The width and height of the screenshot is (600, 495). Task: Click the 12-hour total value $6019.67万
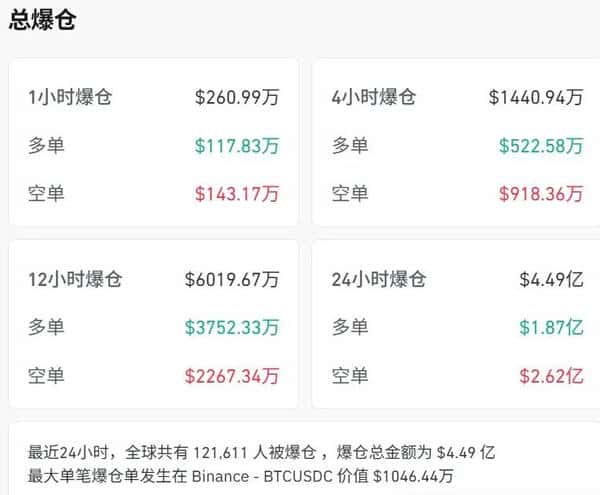click(x=232, y=279)
